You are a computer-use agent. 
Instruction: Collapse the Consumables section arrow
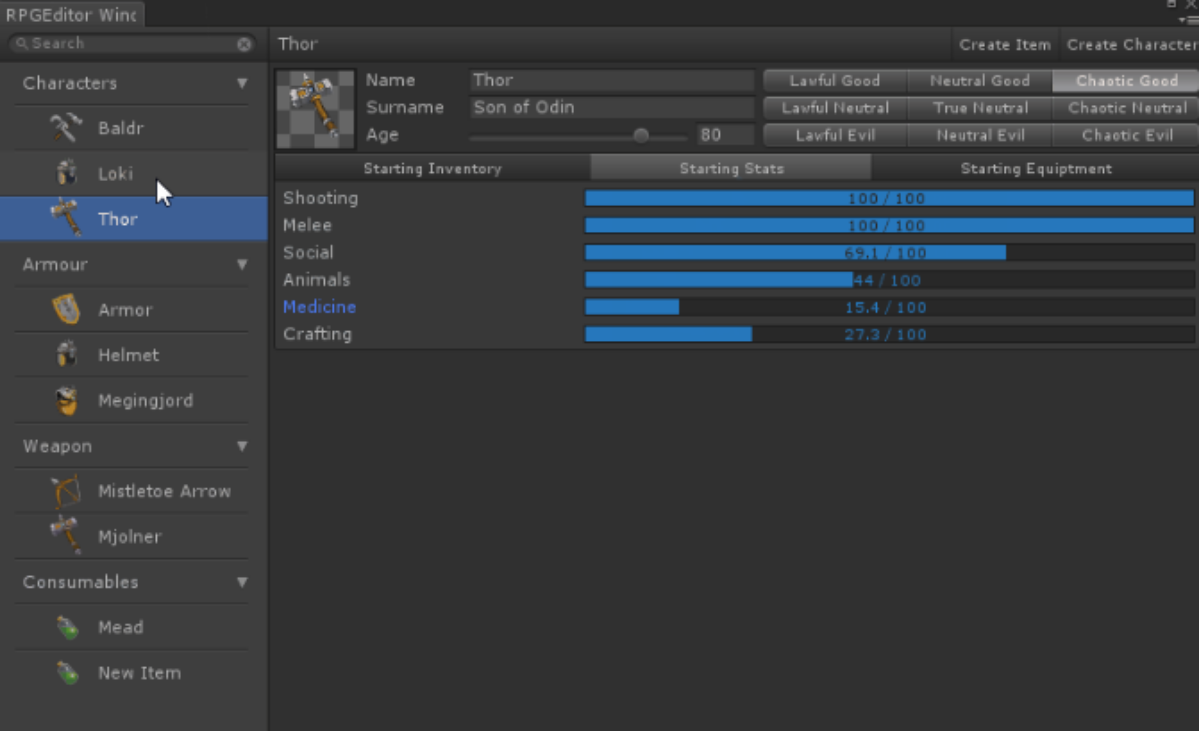[x=242, y=582]
